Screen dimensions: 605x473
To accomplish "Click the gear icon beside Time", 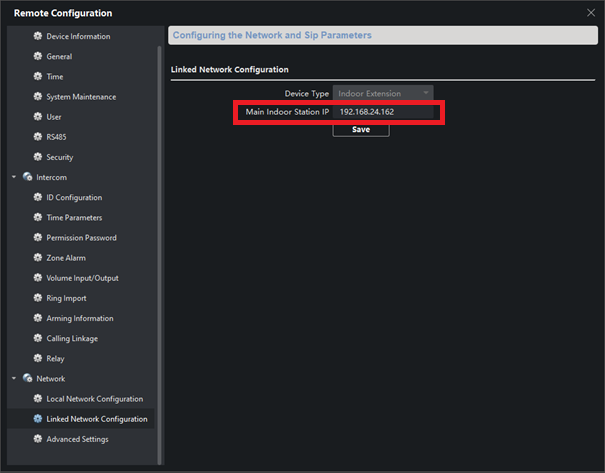I will point(38,77).
